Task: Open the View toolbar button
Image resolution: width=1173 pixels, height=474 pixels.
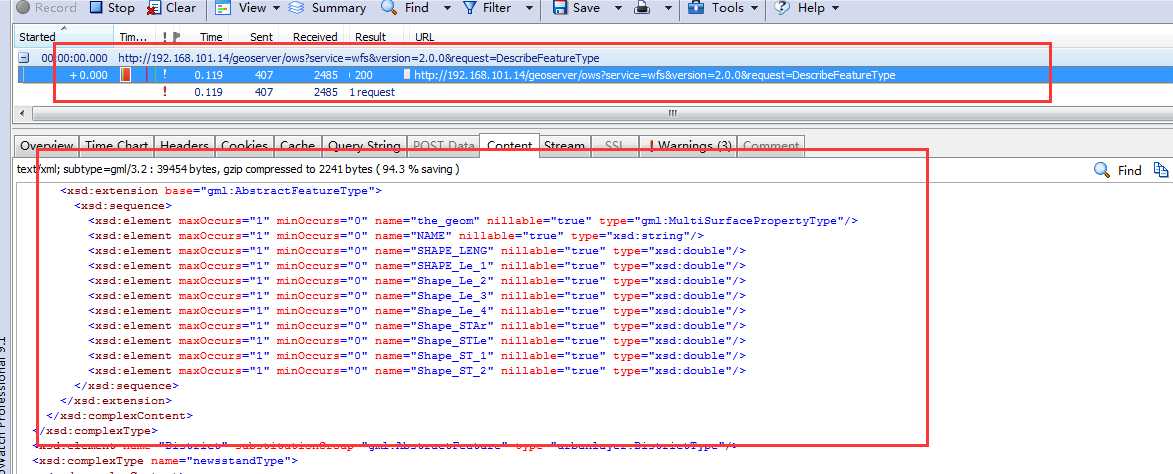Action: tap(242, 7)
